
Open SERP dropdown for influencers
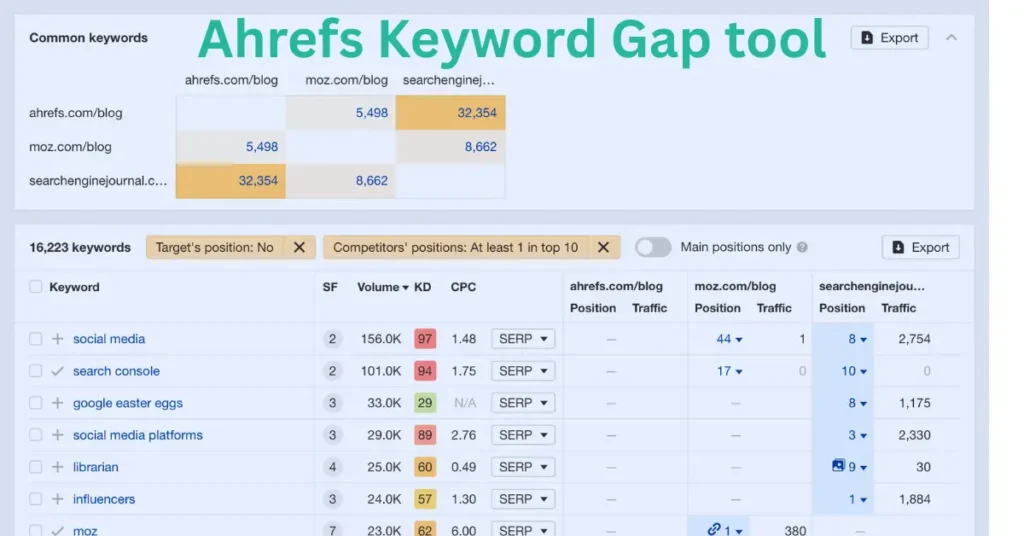pyautogui.click(x=523, y=499)
